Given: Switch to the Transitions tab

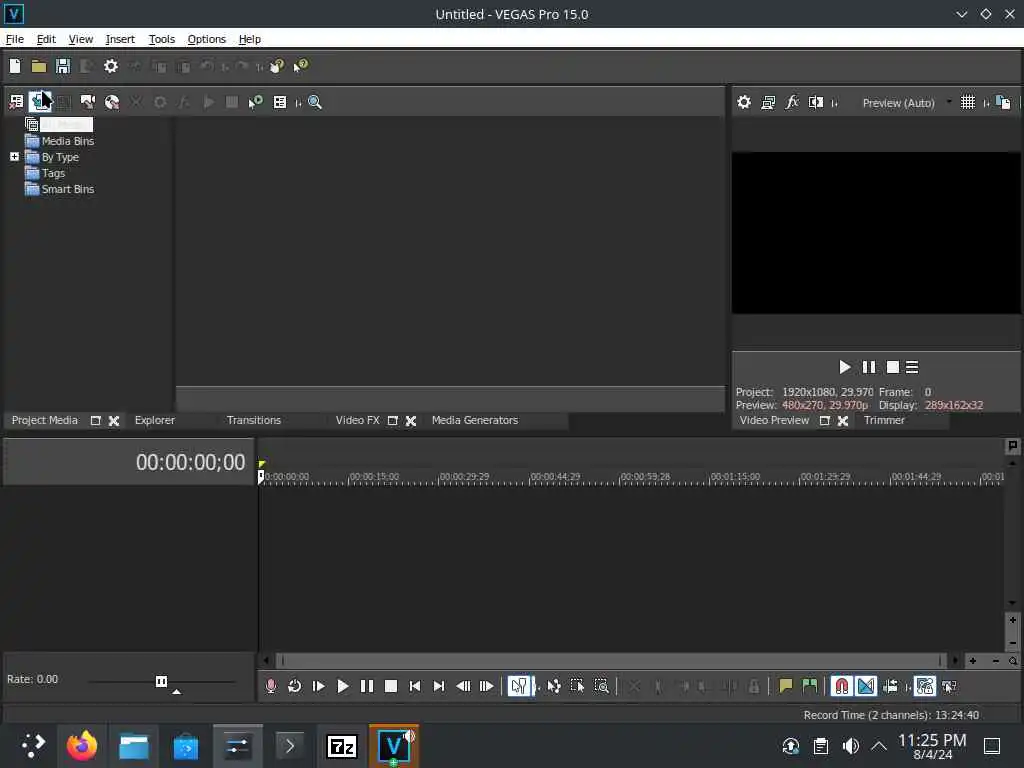Looking at the screenshot, I should [253, 420].
